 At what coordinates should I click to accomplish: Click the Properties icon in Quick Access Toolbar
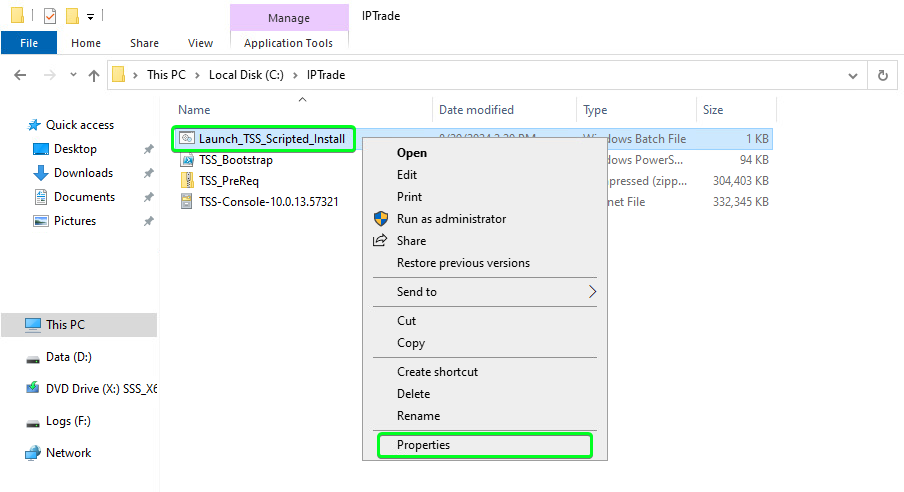coord(50,16)
